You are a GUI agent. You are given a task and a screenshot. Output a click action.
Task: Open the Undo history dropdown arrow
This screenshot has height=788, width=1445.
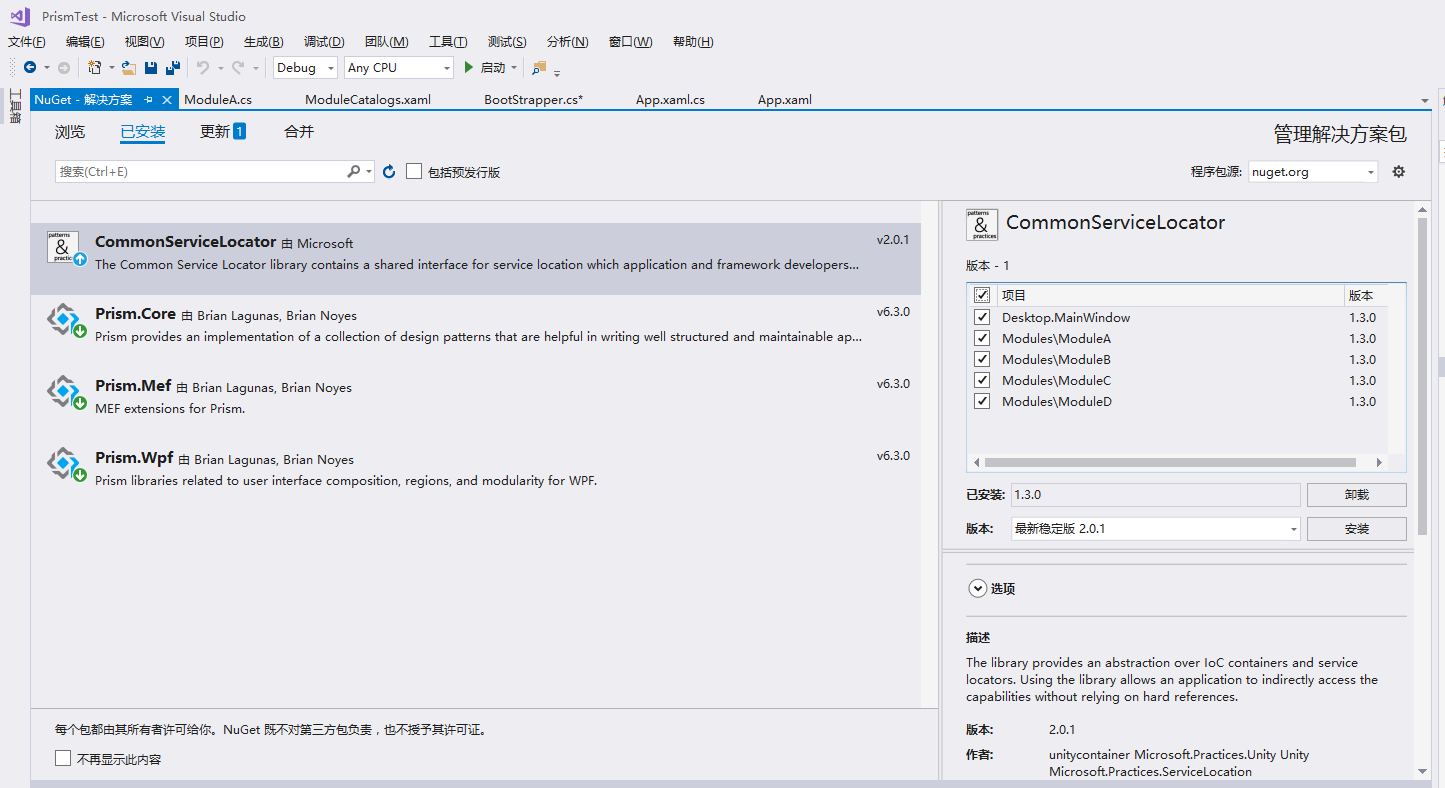219,67
